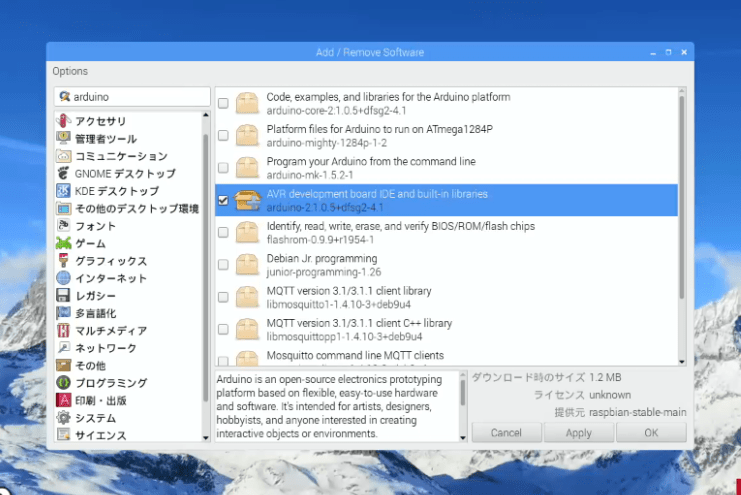Select the 多言語化 flag icon
Viewport: 741px width, 495px height.
[63, 313]
